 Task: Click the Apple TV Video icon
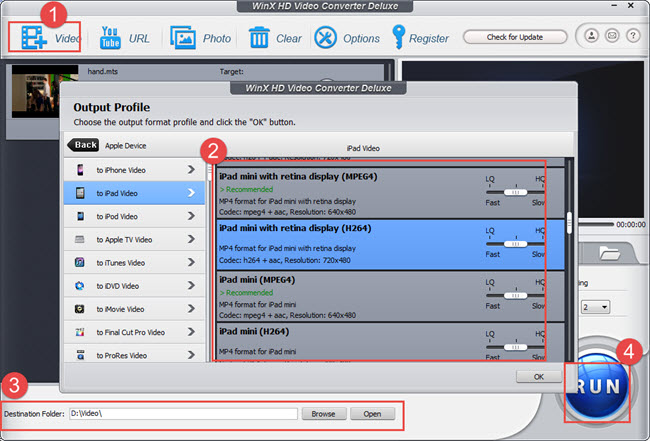[x=80, y=240]
